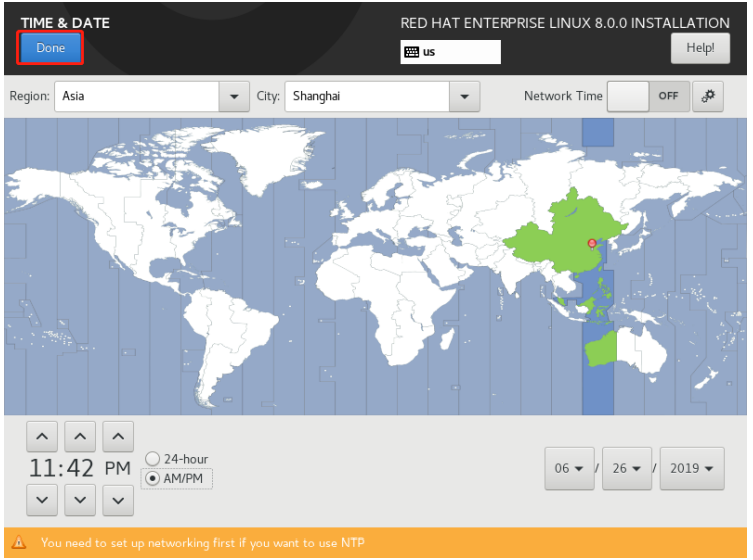Screen dimensions: 753x560
Task: Click the Done button
Action: tap(50, 48)
